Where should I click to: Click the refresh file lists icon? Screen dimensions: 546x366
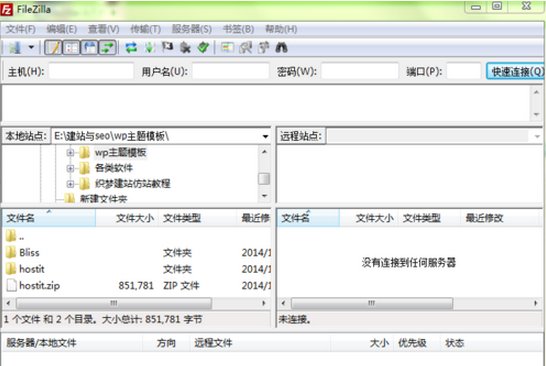[x=131, y=47]
